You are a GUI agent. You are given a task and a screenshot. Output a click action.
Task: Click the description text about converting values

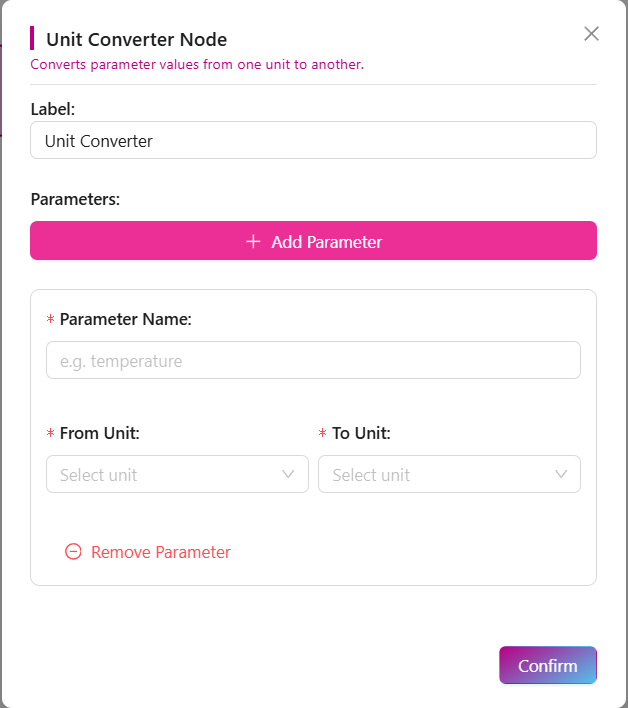click(197, 65)
